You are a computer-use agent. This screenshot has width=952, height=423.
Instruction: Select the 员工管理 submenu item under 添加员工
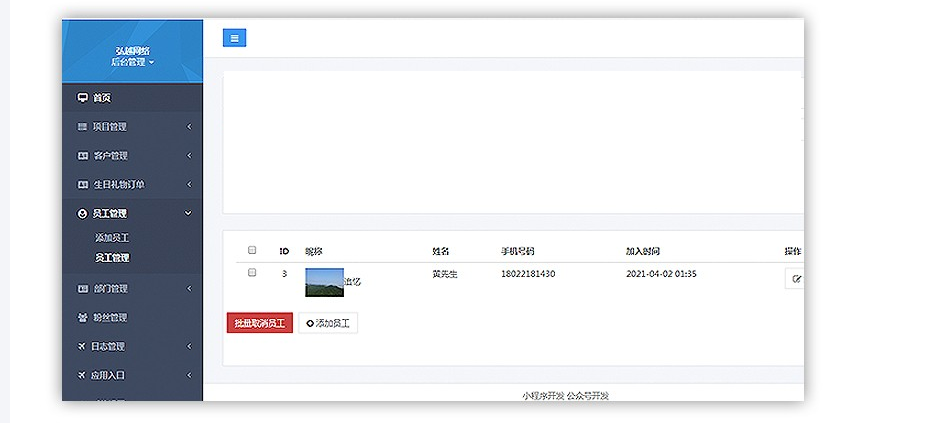click(112, 257)
